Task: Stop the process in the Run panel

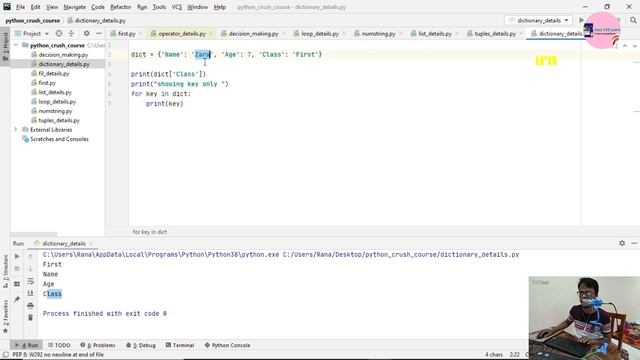Action: click(17, 269)
